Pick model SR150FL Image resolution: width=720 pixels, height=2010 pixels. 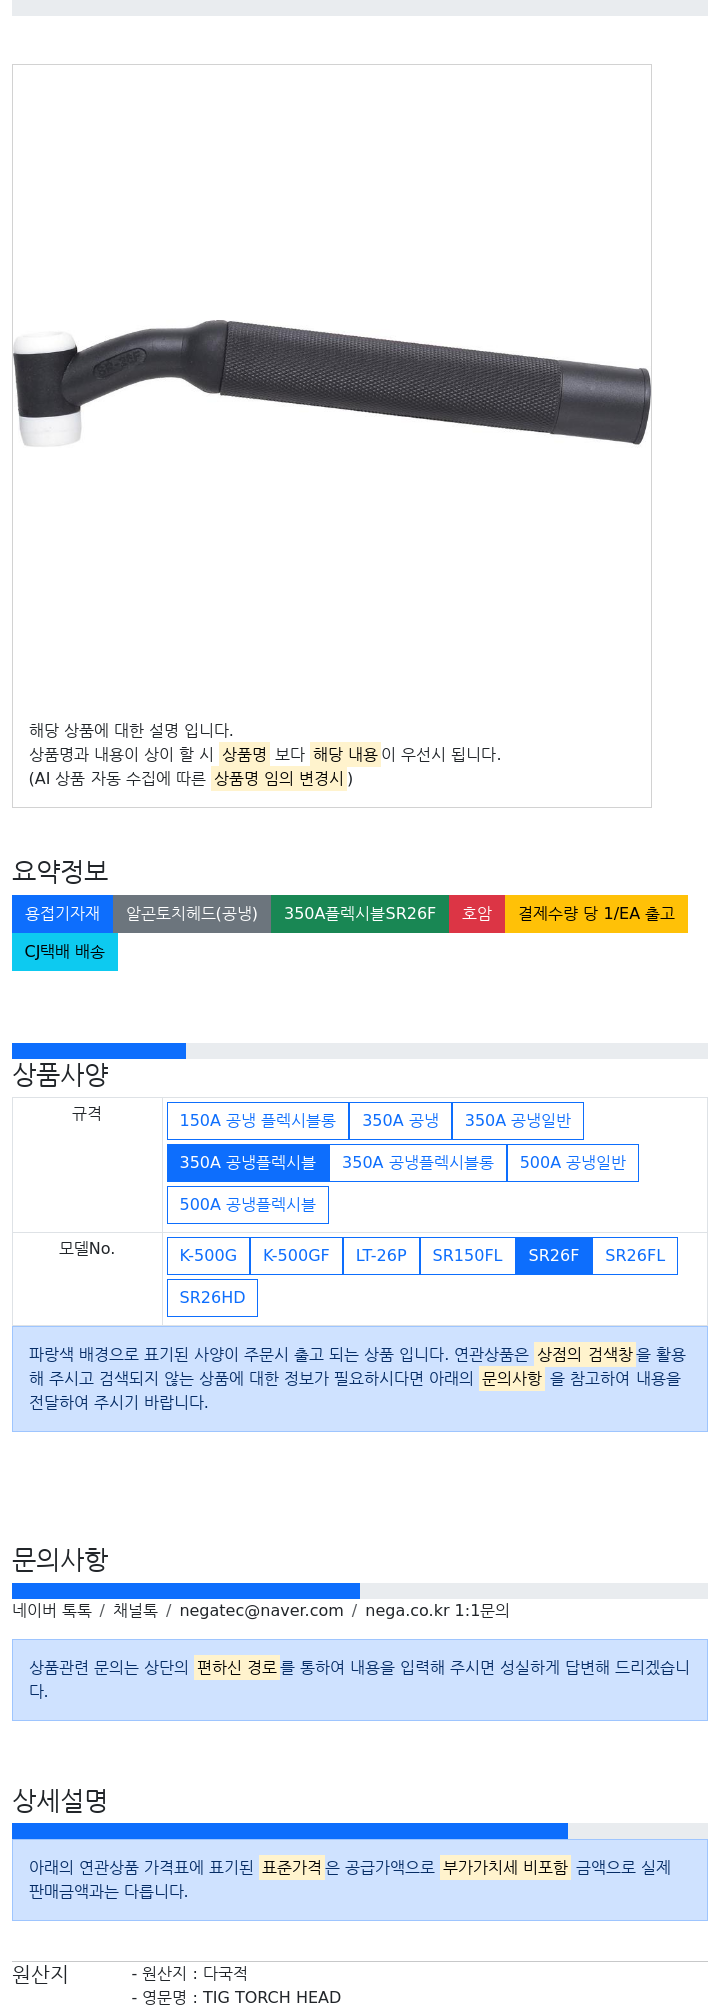467,1255
